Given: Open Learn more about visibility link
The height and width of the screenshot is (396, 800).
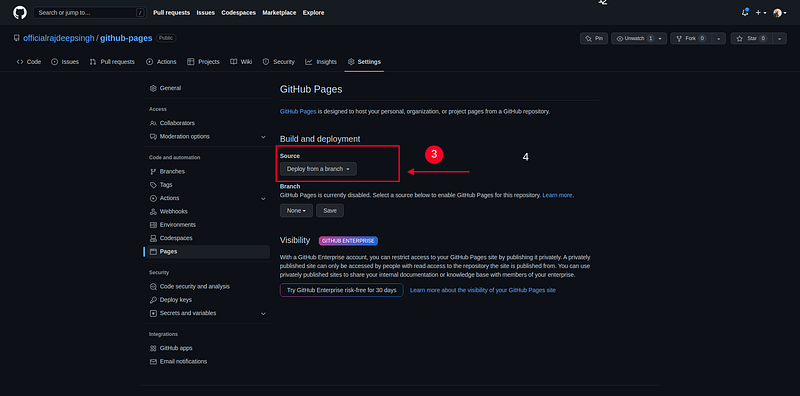Looking at the screenshot, I should (483, 290).
